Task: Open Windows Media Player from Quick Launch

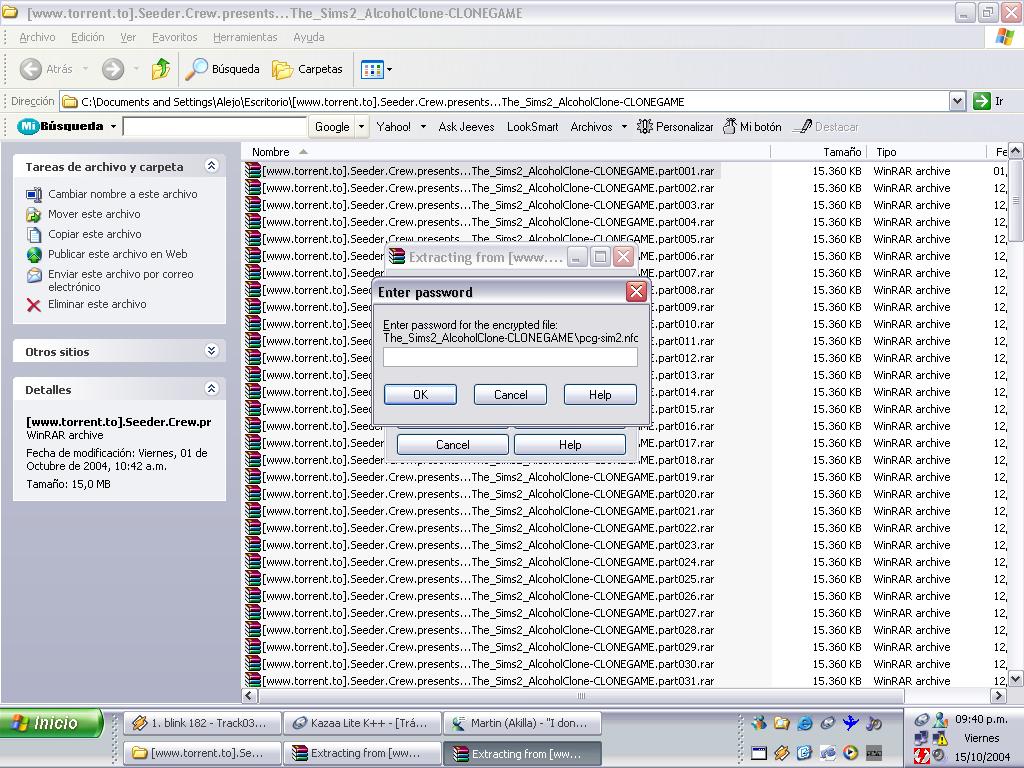Action: pos(850,753)
